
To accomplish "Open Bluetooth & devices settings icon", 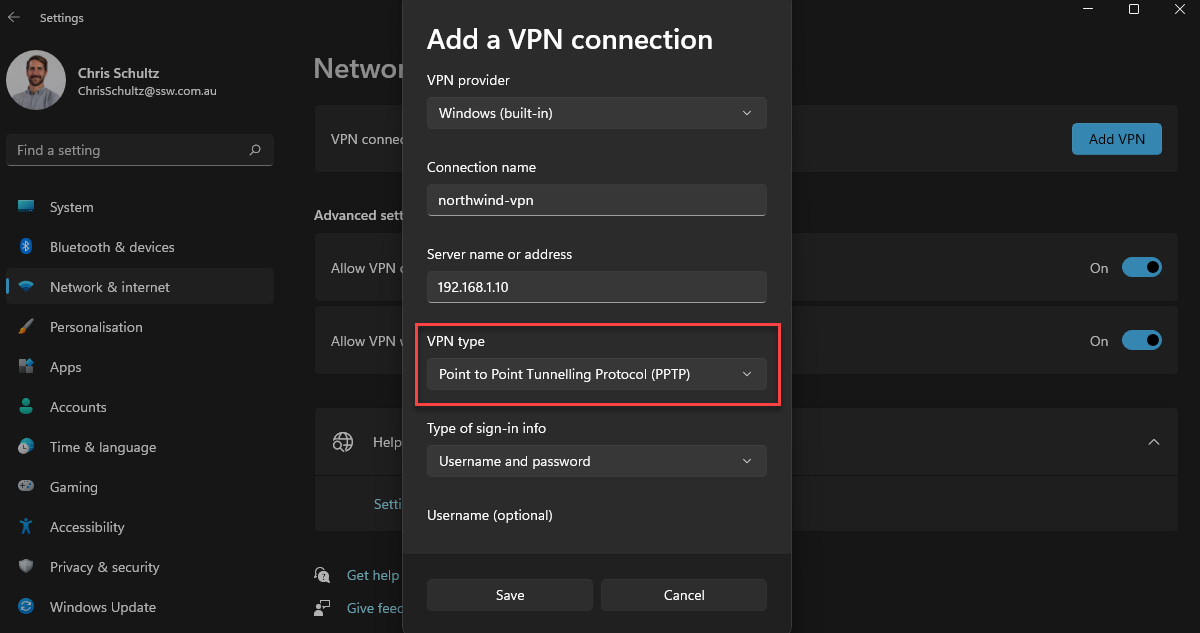I will 27,247.
